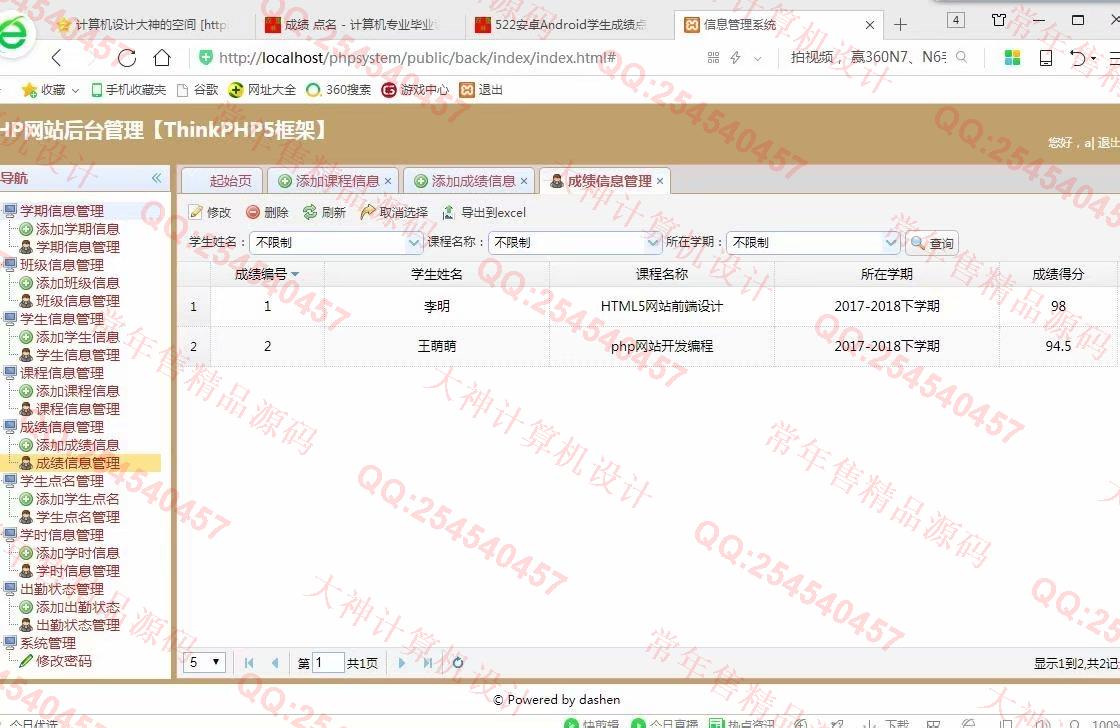Collapse the 导航 navigation panel
This screenshot has width=1120, height=728.
pyautogui.click(x=156, y=178)
